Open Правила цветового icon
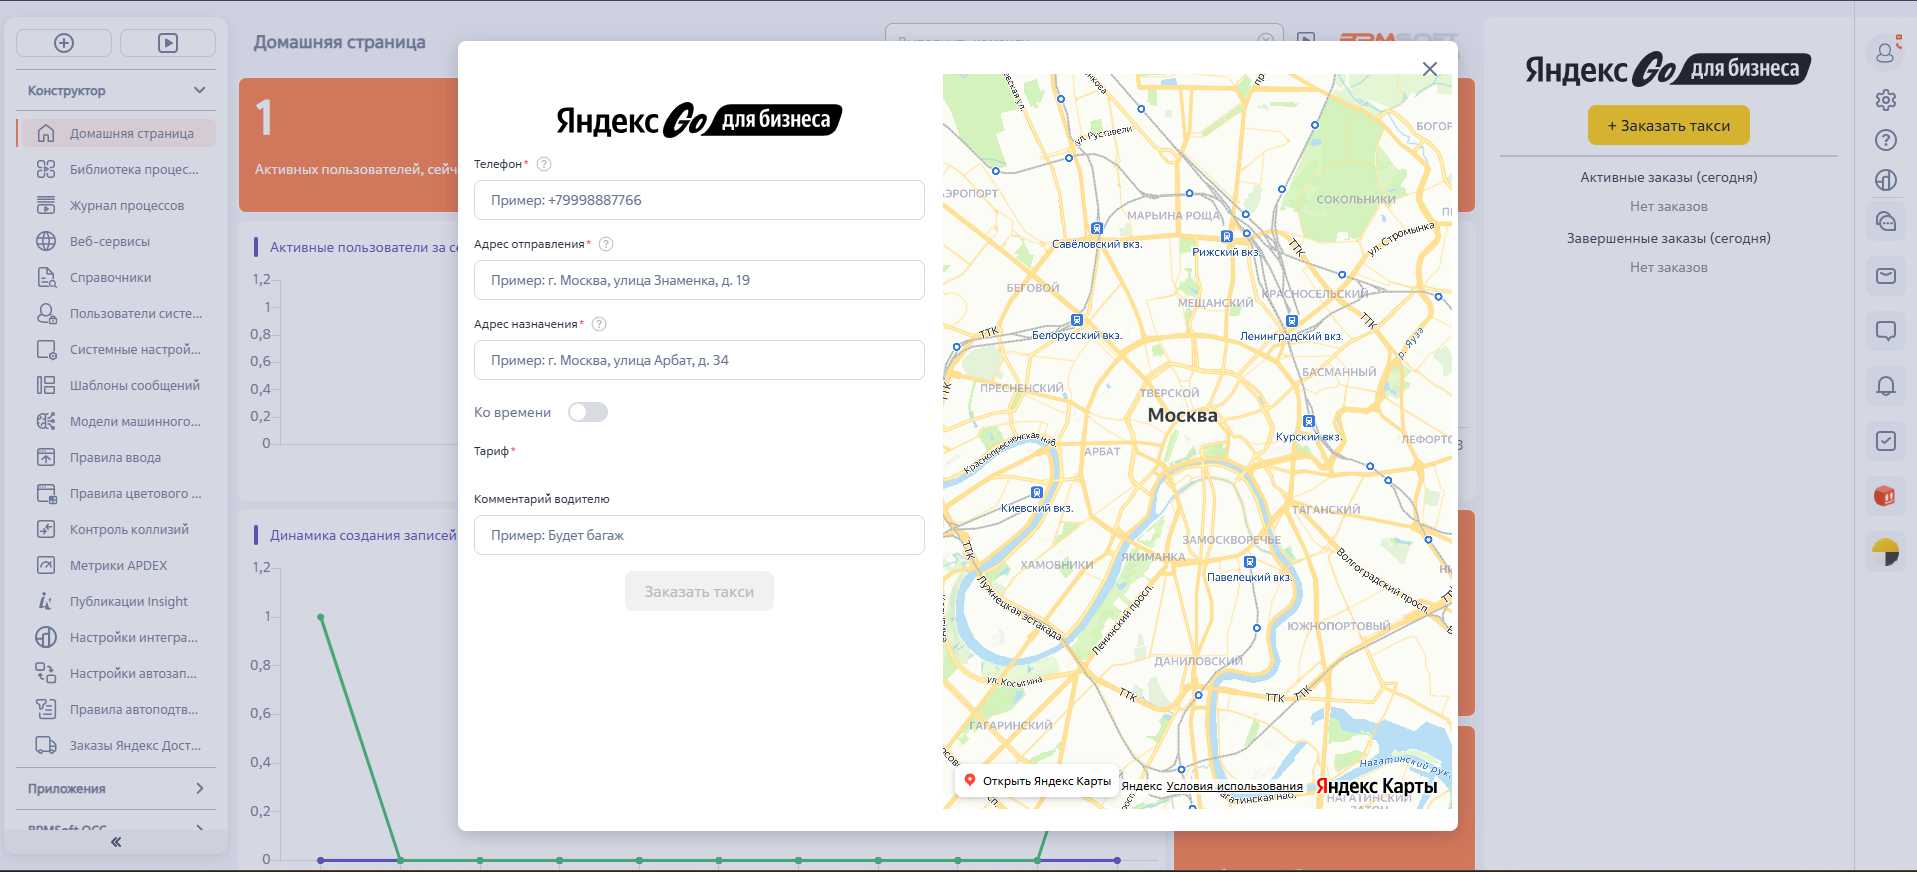The height and width of the screenshot is (872, 1917). (x=46, y=493)
